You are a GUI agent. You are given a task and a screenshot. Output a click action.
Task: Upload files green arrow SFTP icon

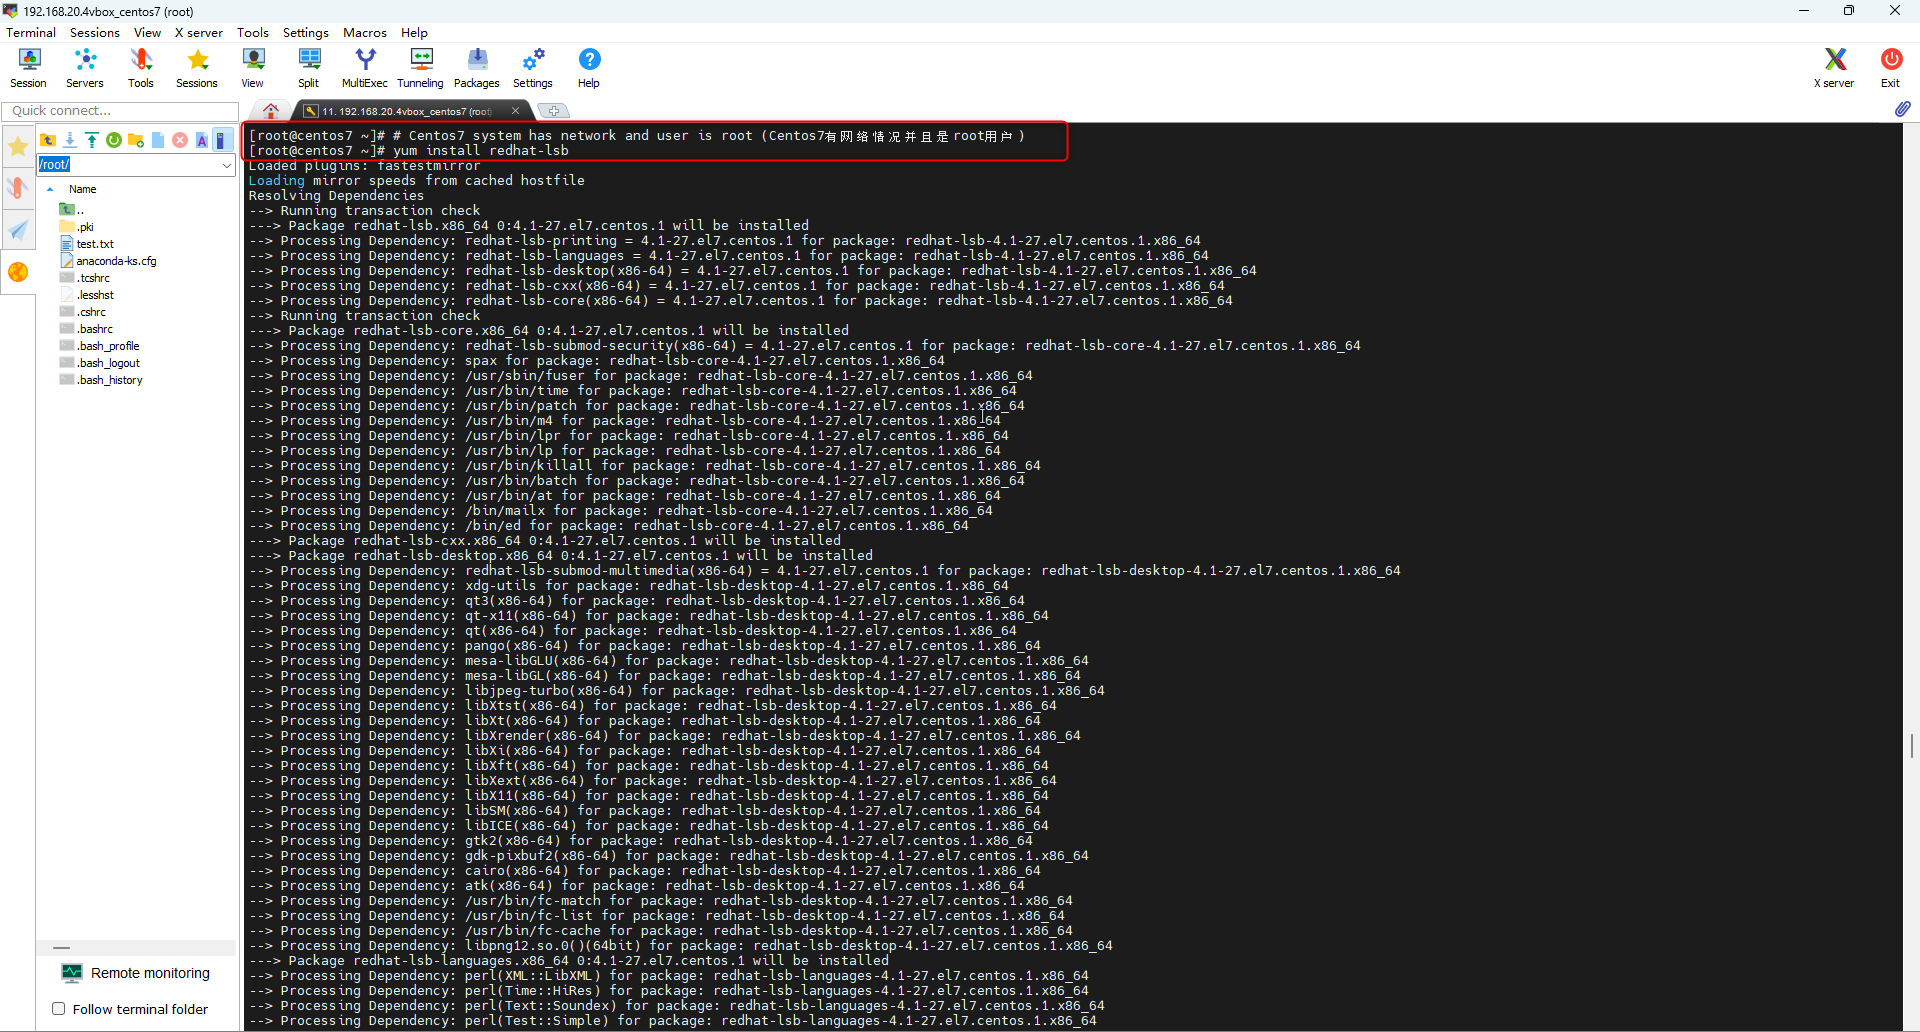tap(92, 140)
